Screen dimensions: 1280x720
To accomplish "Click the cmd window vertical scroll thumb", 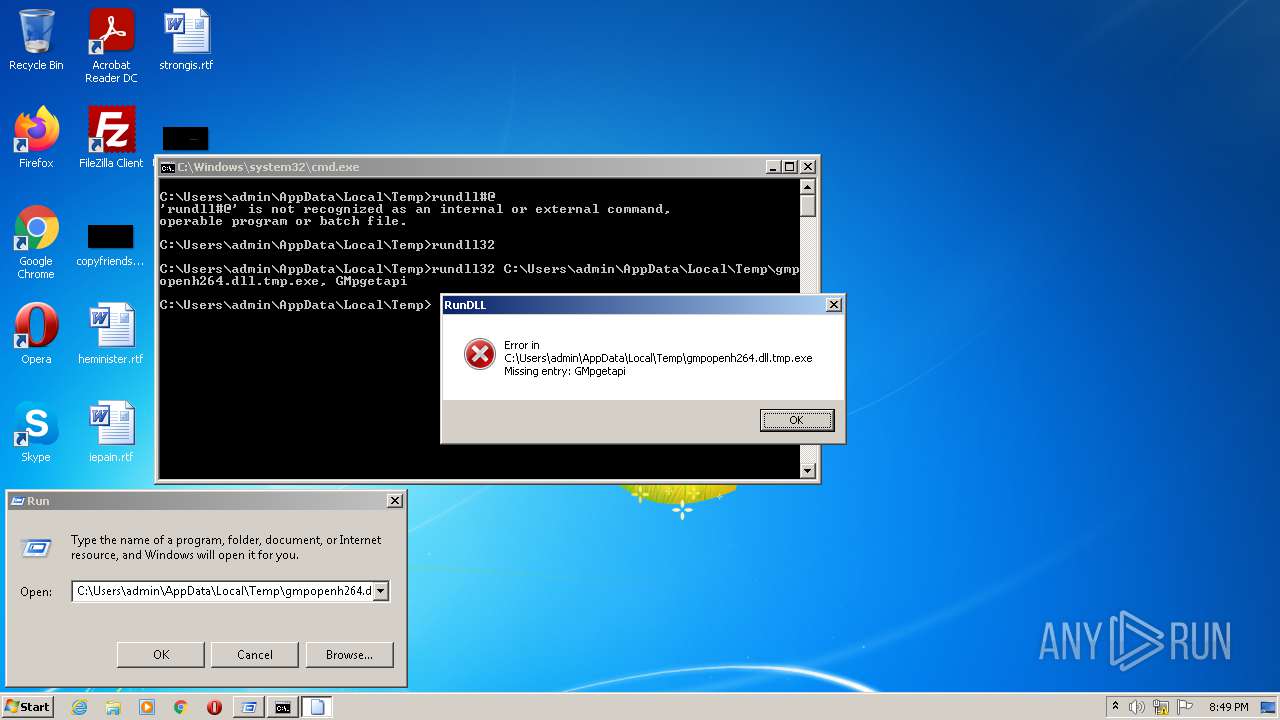I will [808, 206].
